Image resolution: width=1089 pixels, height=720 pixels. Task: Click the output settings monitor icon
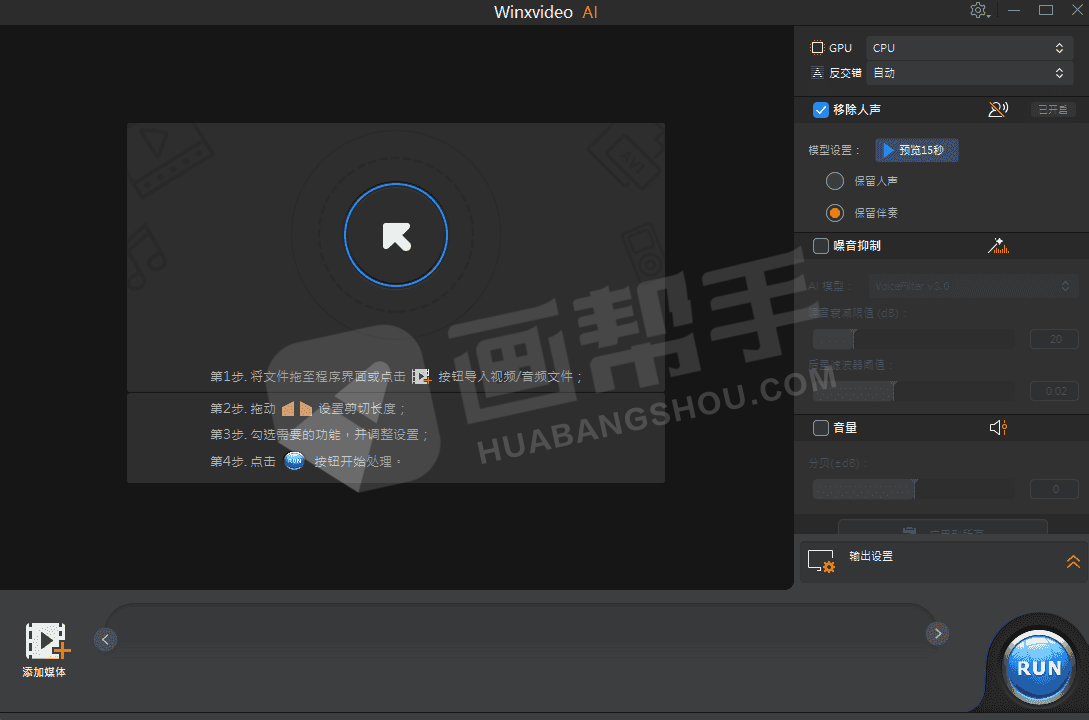pos(821,561)
